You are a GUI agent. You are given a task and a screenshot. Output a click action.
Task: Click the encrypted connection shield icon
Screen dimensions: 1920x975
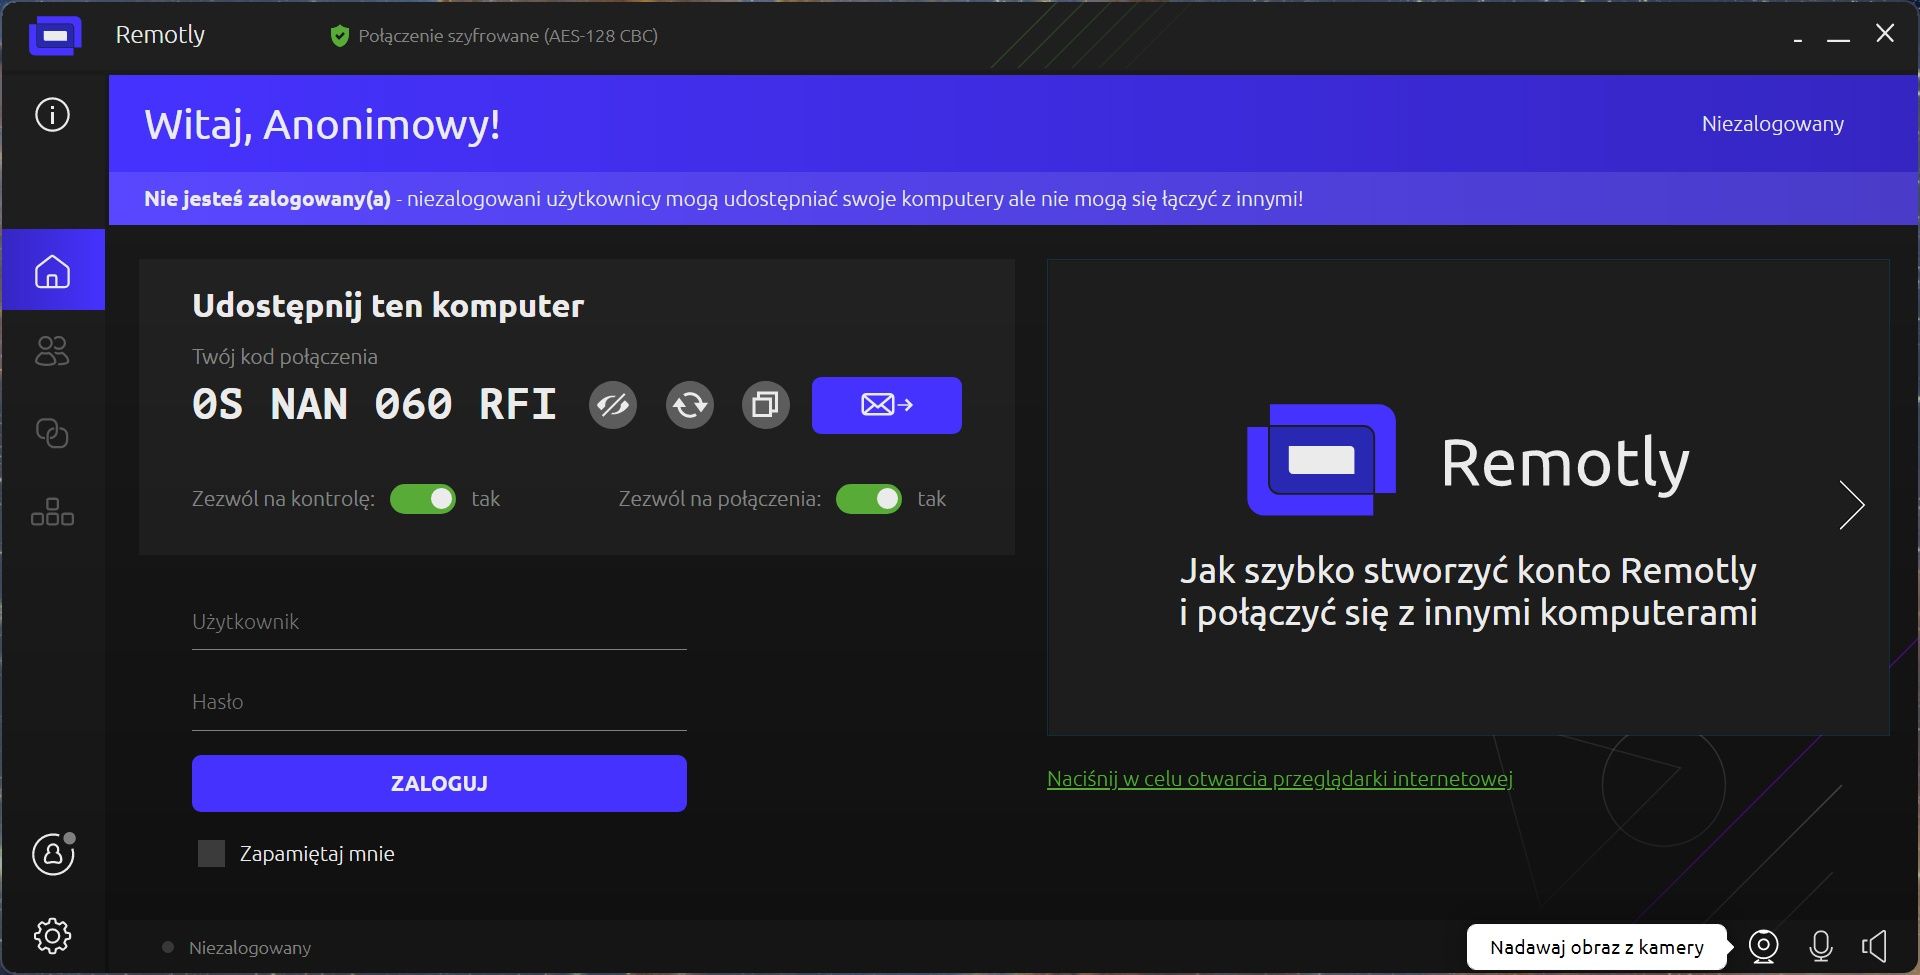coord(340,37)
